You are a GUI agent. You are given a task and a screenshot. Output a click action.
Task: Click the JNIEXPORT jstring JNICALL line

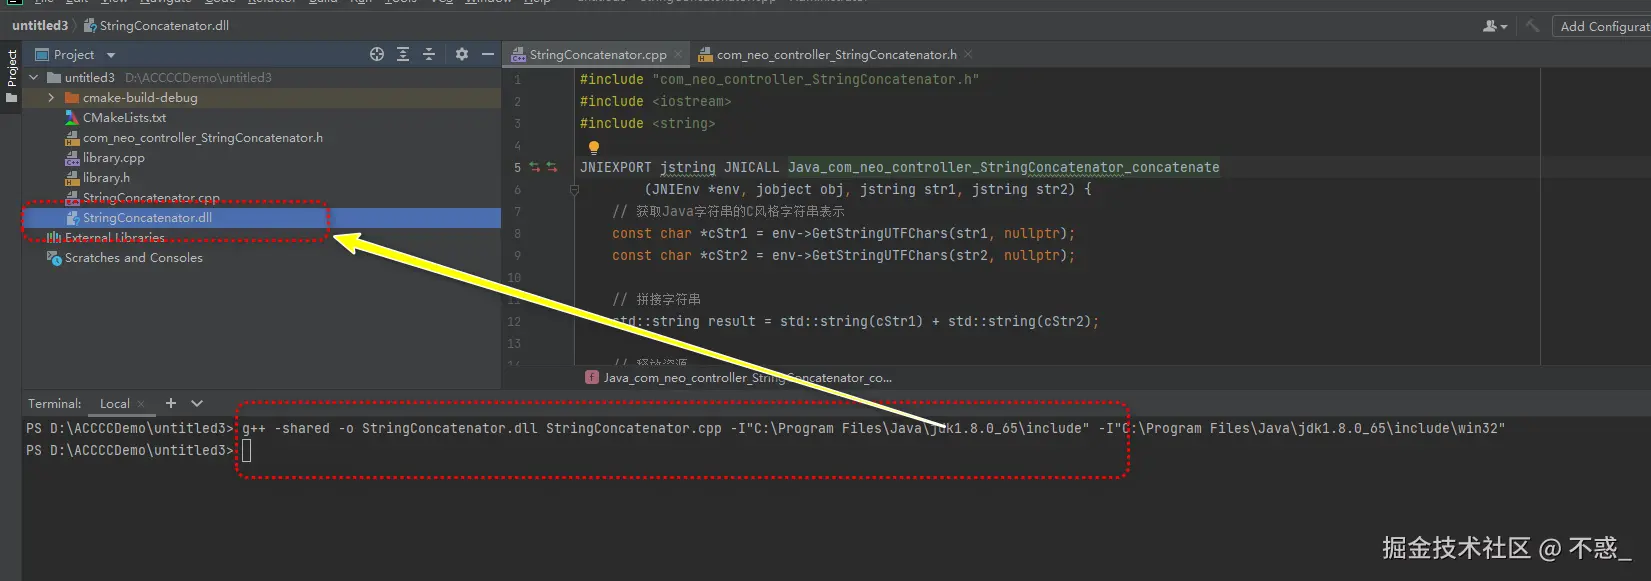[x=899, y=167]
